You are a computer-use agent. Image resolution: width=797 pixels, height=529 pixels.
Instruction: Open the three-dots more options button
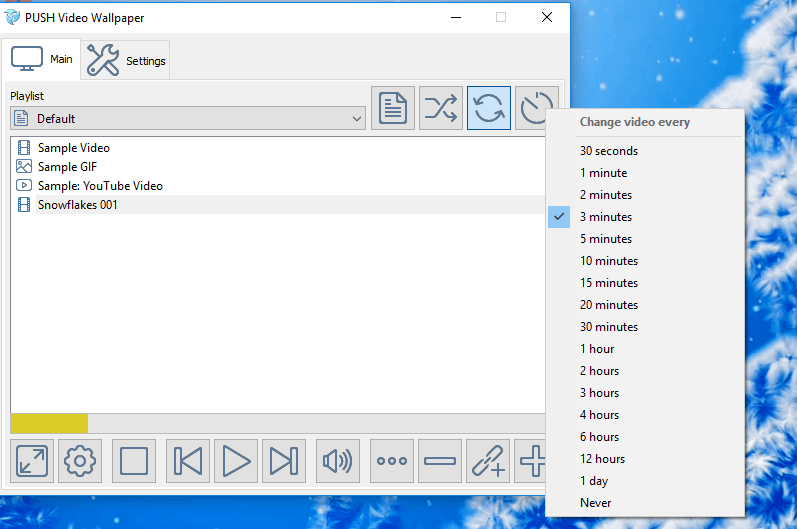(x=392, y=461)
